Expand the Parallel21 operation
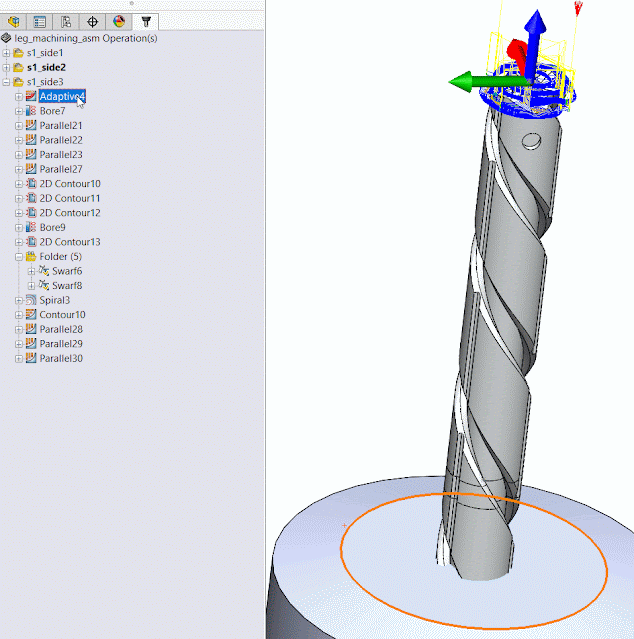Screen dimensions: 634x639 (x=19, y=126)
